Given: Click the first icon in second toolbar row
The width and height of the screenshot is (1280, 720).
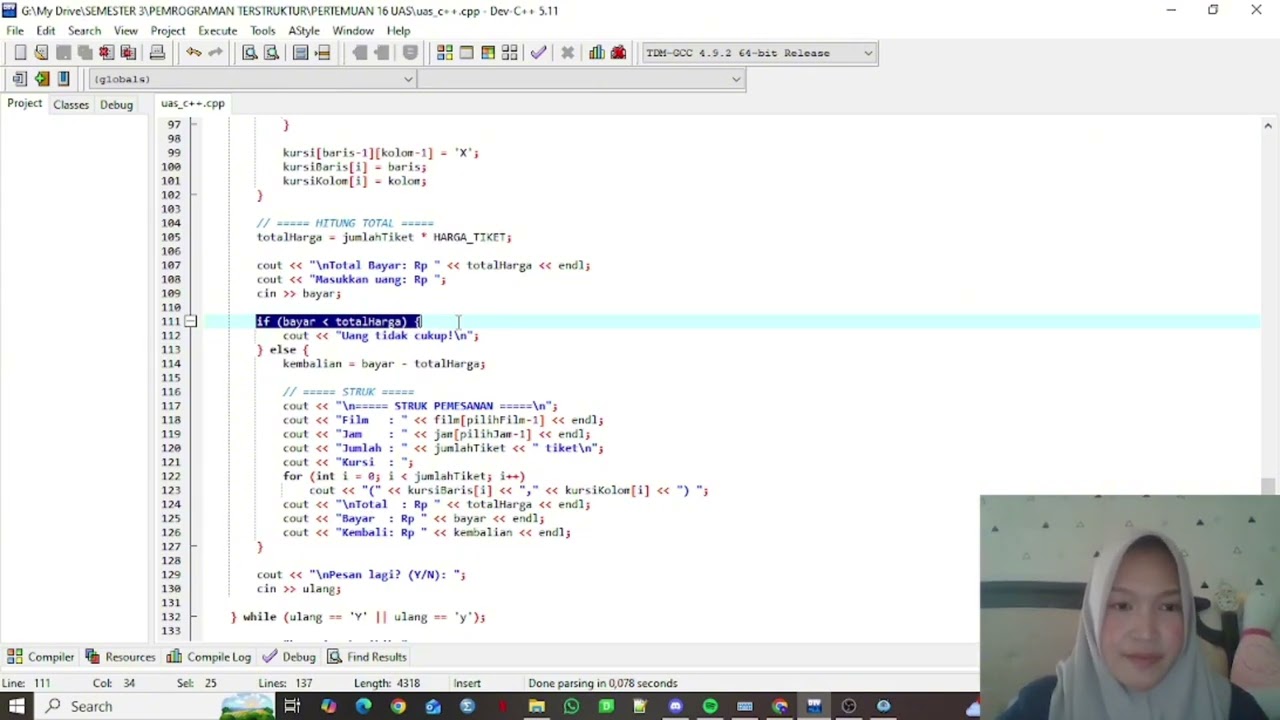Looking at the screenshot, I should tap(20, 79).
